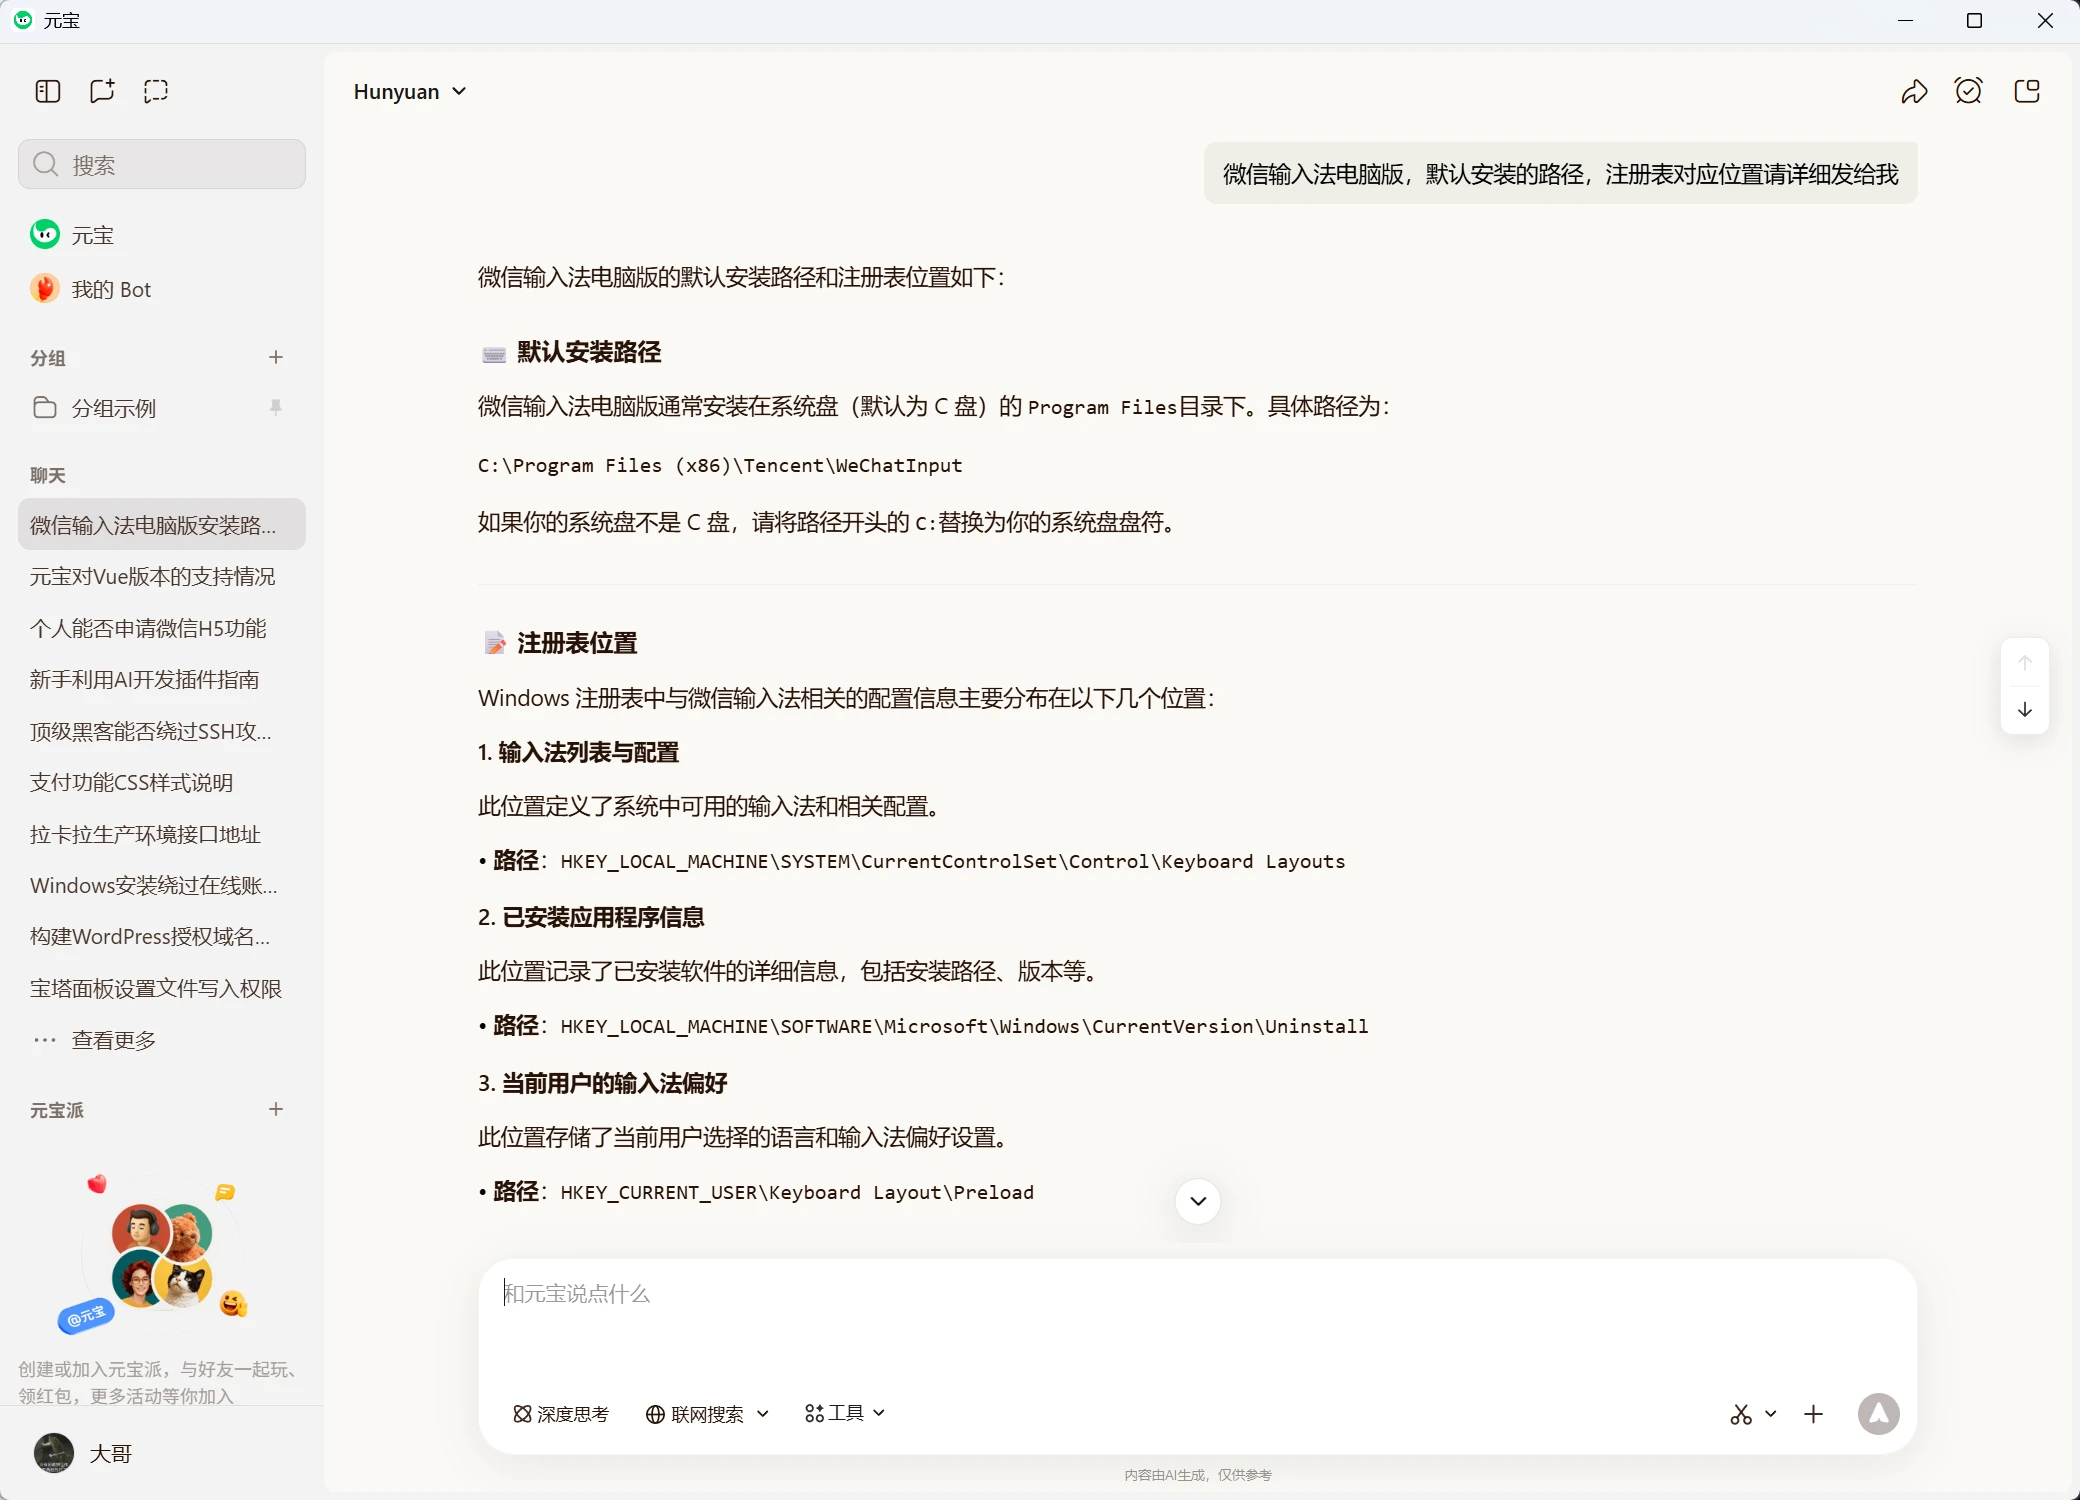The width and height of the screenshot is (2080, 1500).
Task: Enable 深度思考 deep thinking mode
Action: pos(560,1414)
